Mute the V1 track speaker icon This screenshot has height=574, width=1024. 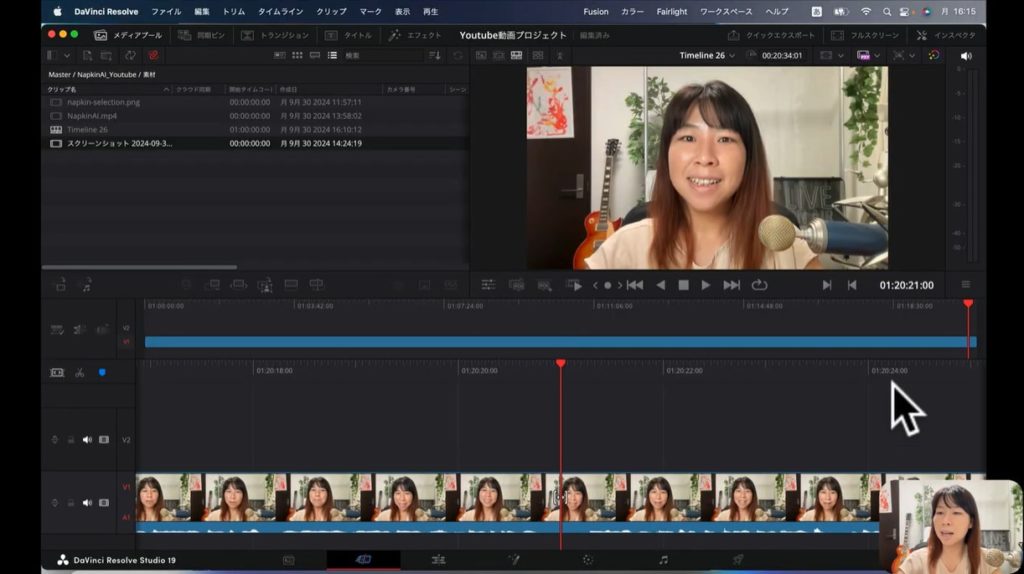[x=87, y=502]
